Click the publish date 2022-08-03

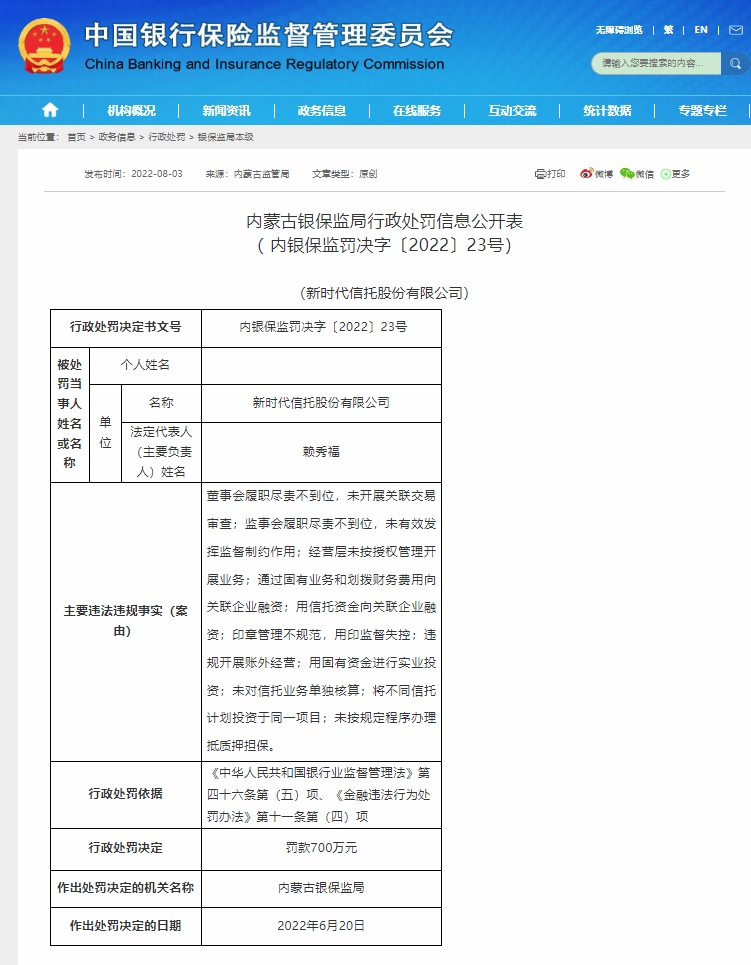157,174
